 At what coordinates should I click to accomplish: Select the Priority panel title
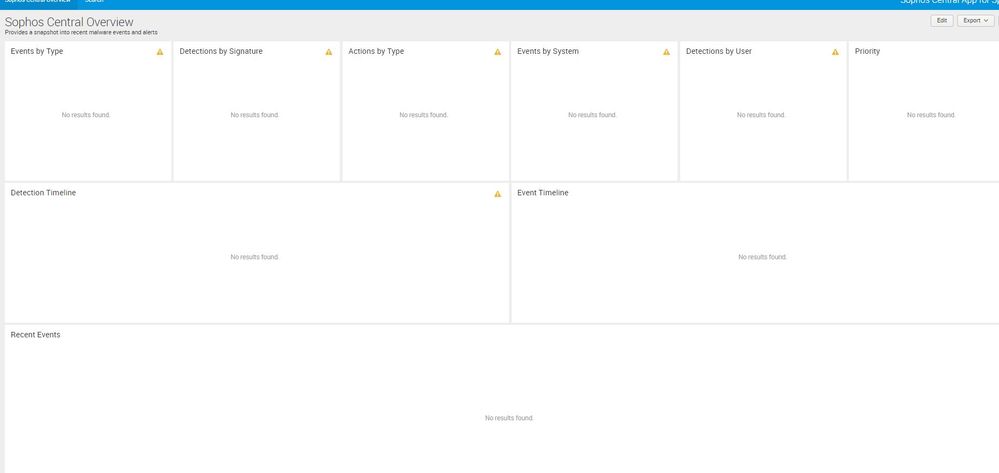click(x=867, y=52)
